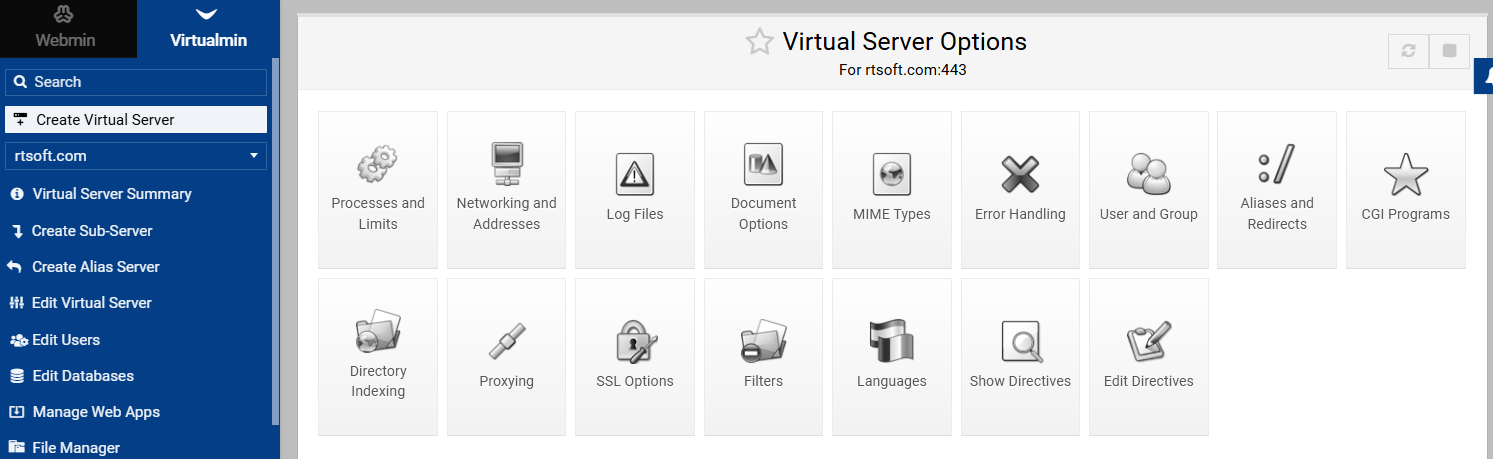Open Edit Directives icon

[x=1148, y=342]
